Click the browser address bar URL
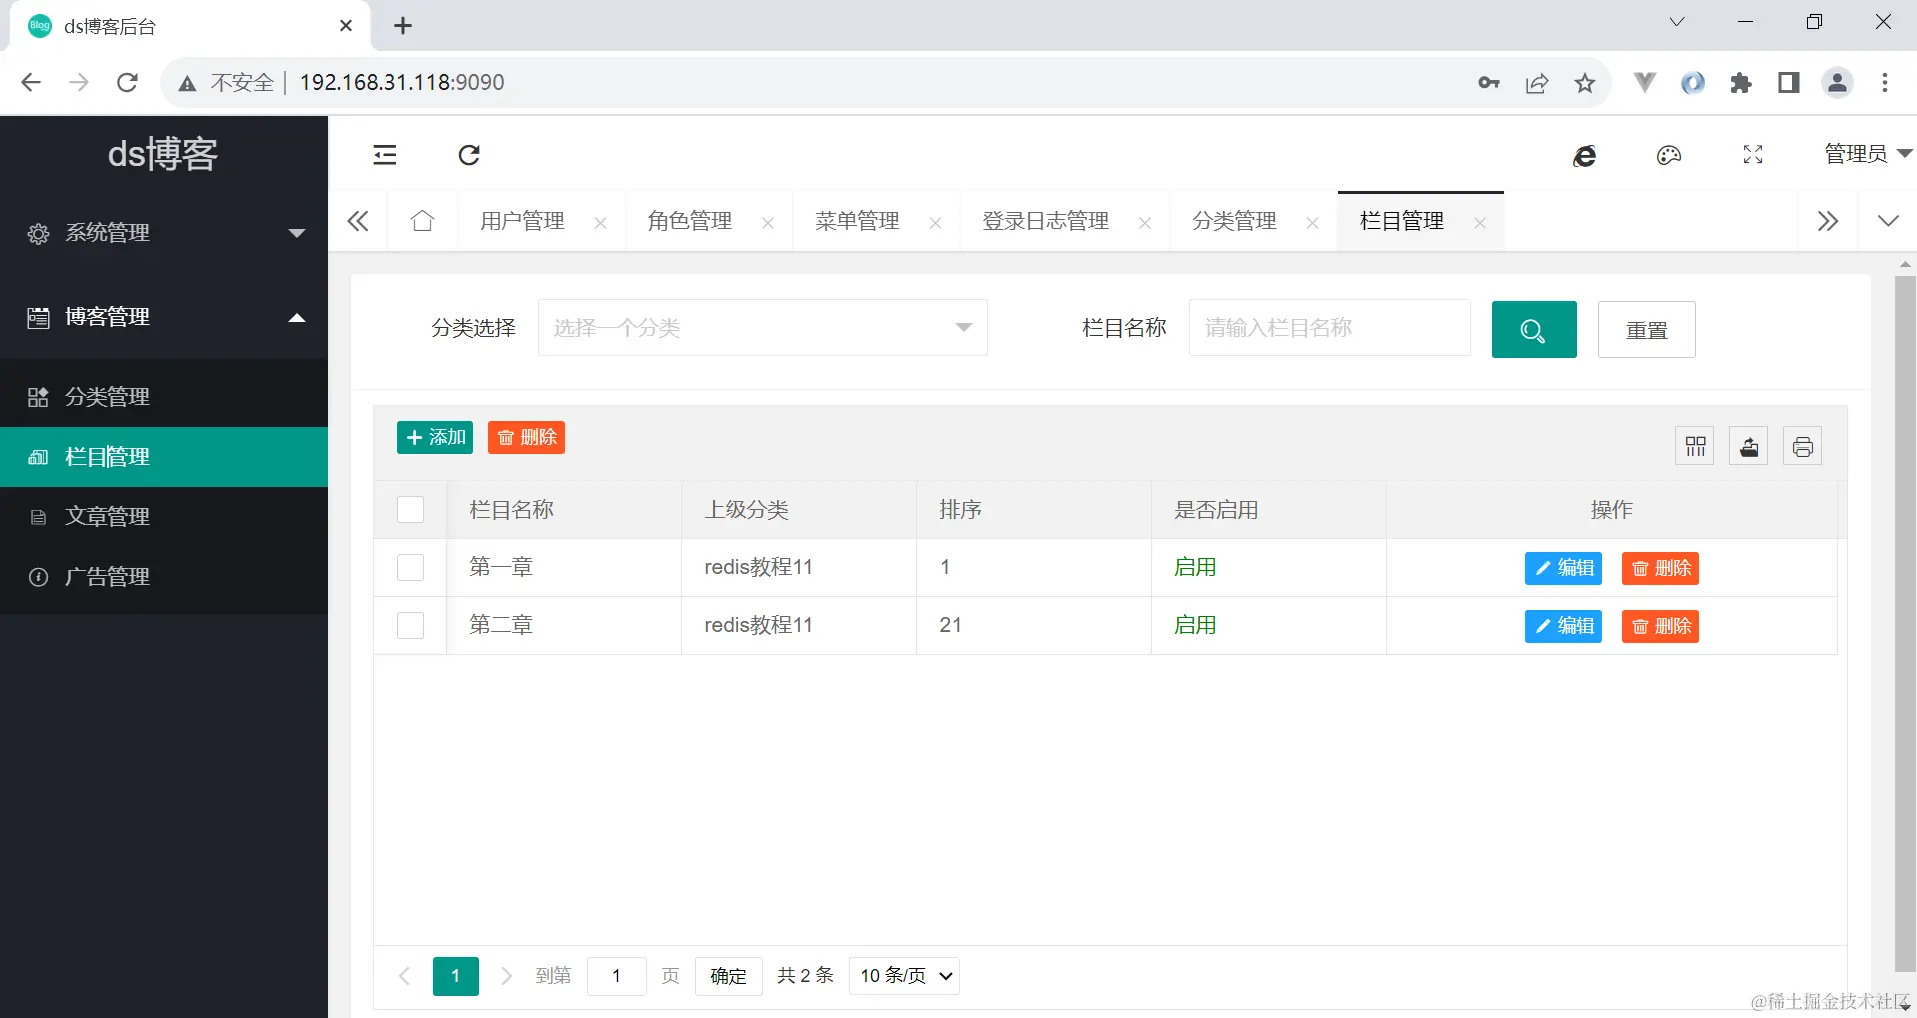This screenshot has height=1018, width=1917. [402, 82]
